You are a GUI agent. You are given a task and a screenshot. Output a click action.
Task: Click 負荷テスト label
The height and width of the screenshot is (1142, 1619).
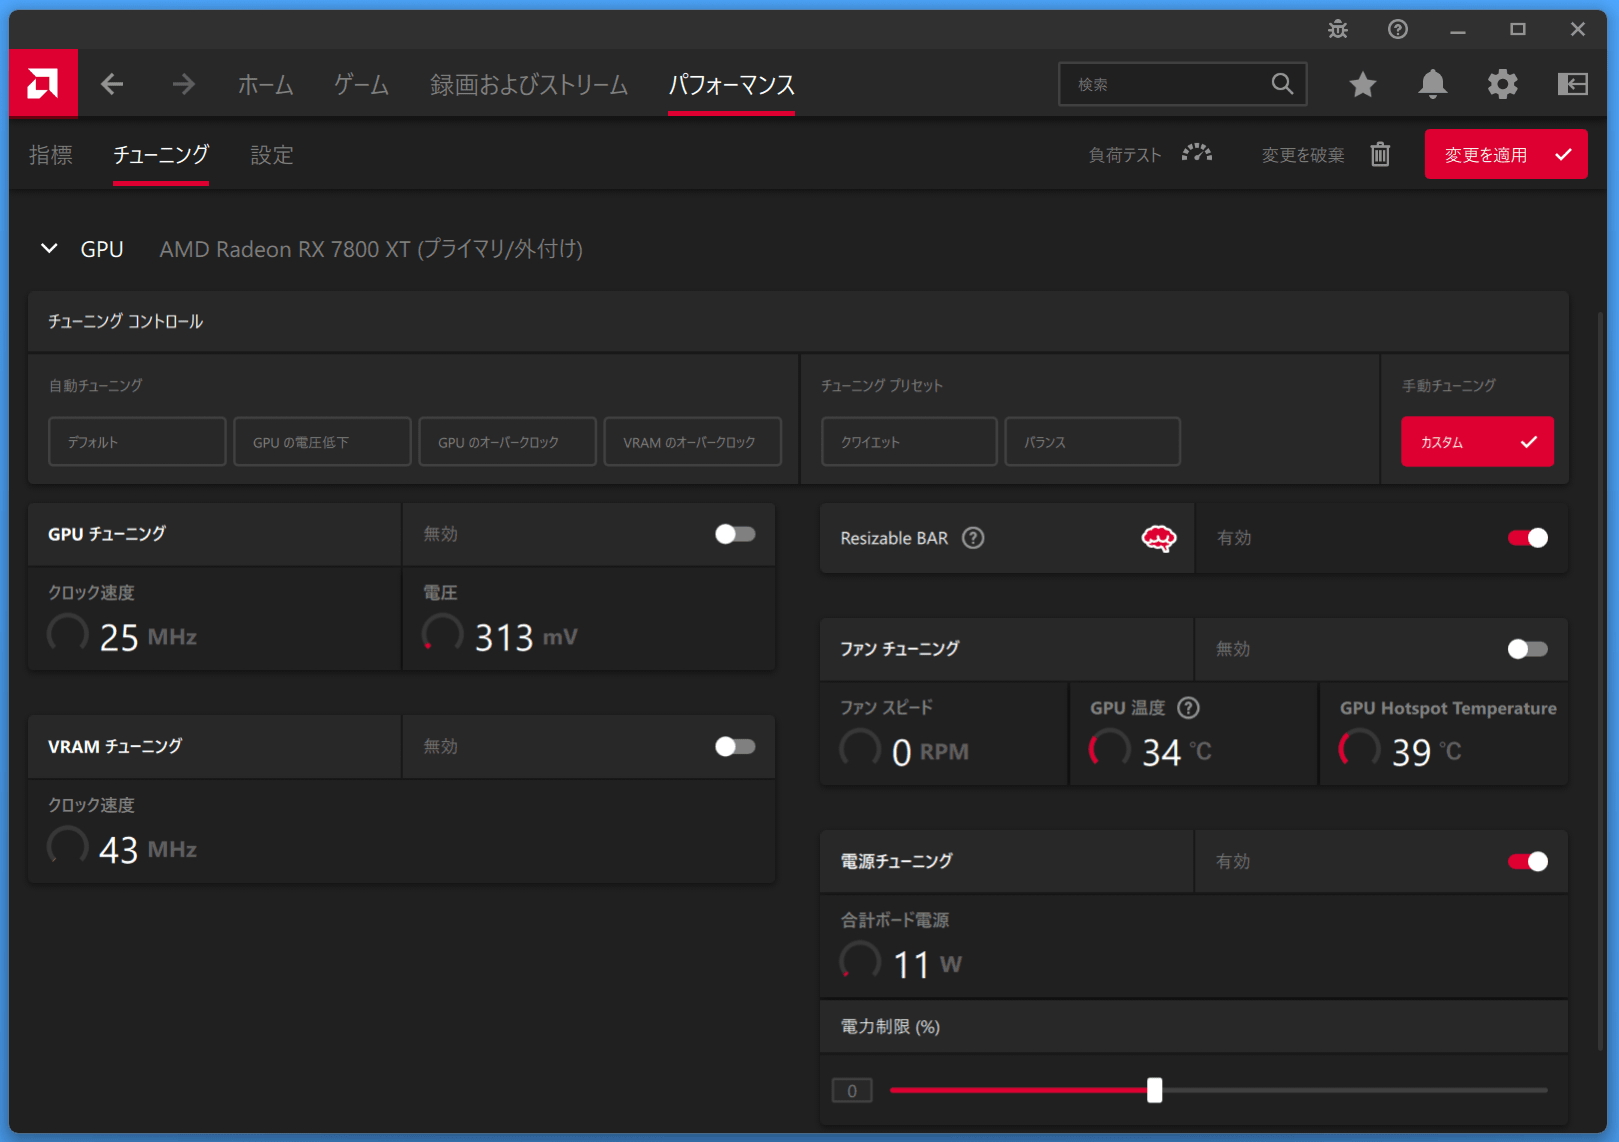[1125, 155]
